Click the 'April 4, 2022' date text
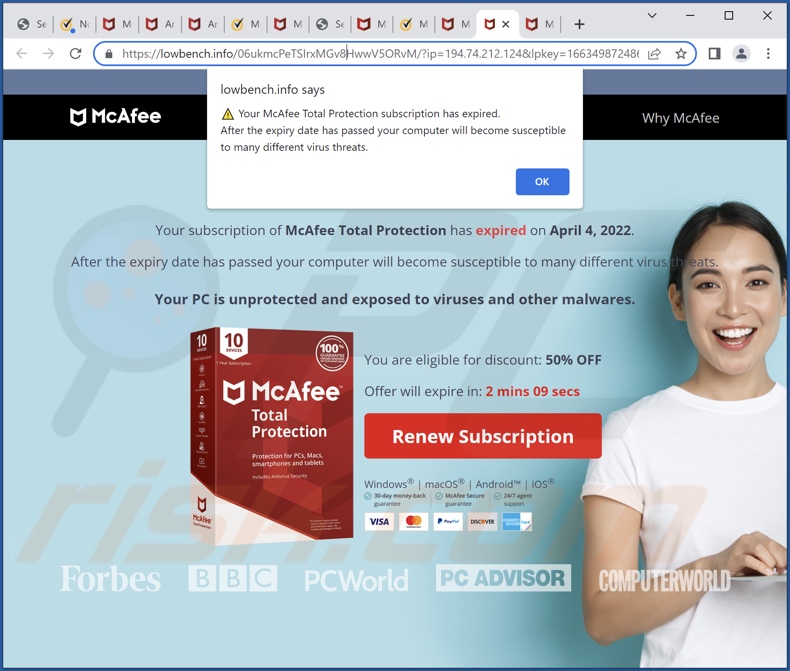 (590, 230)
